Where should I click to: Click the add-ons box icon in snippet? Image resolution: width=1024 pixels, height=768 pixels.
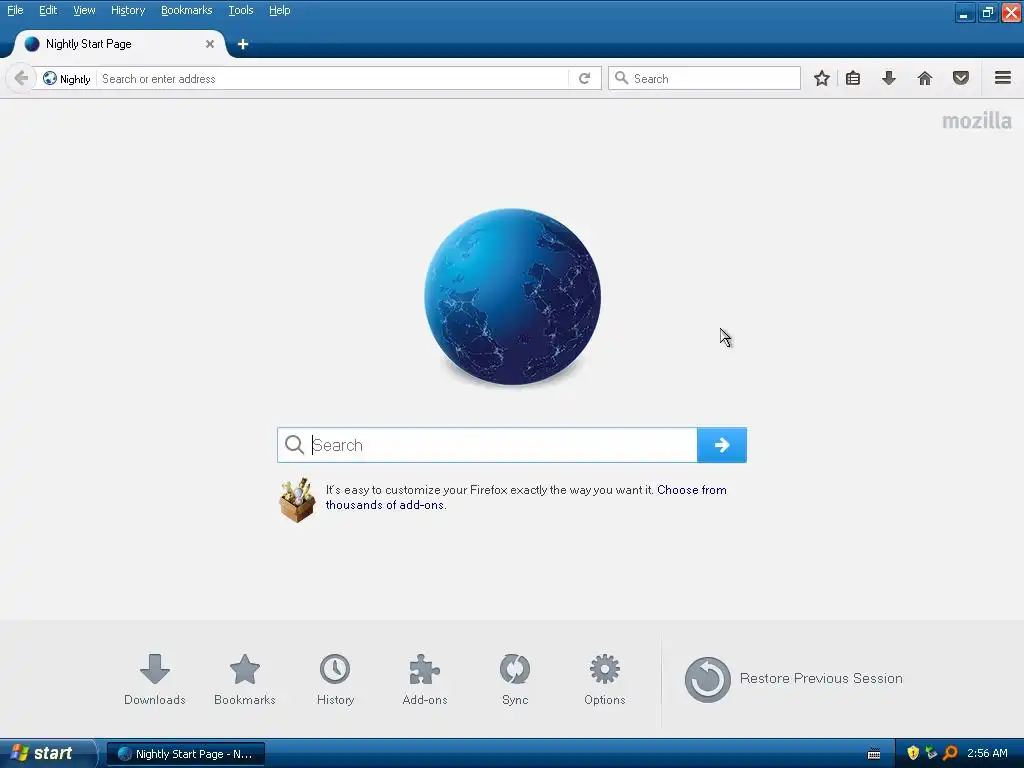297,500
